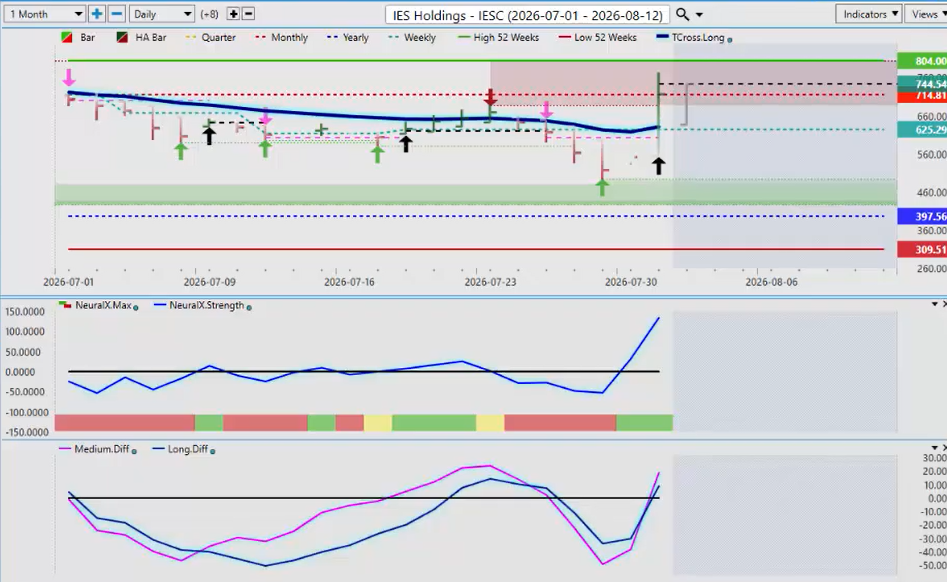Image resolution: width=947 pixels, height=582 pixels.
Task: Toggle the Low 52 Weeks legend entry
Action: 598,37
